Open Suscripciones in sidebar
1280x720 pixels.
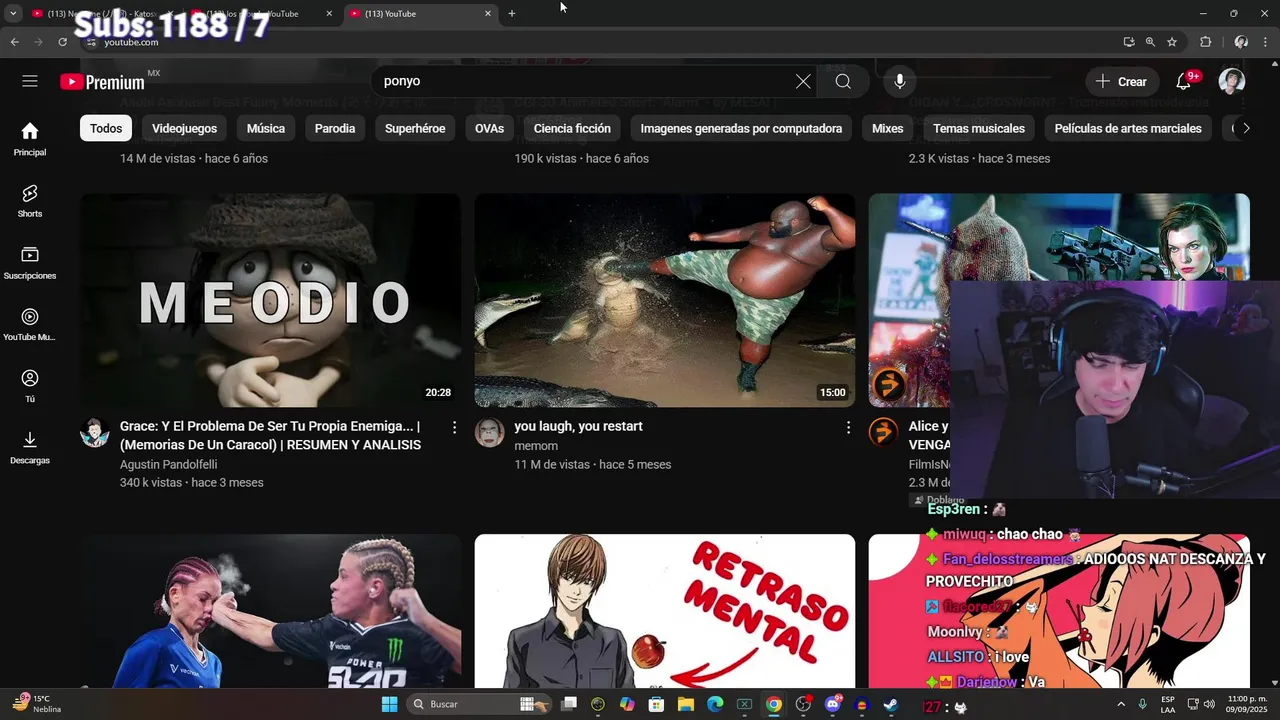[30, 262]
